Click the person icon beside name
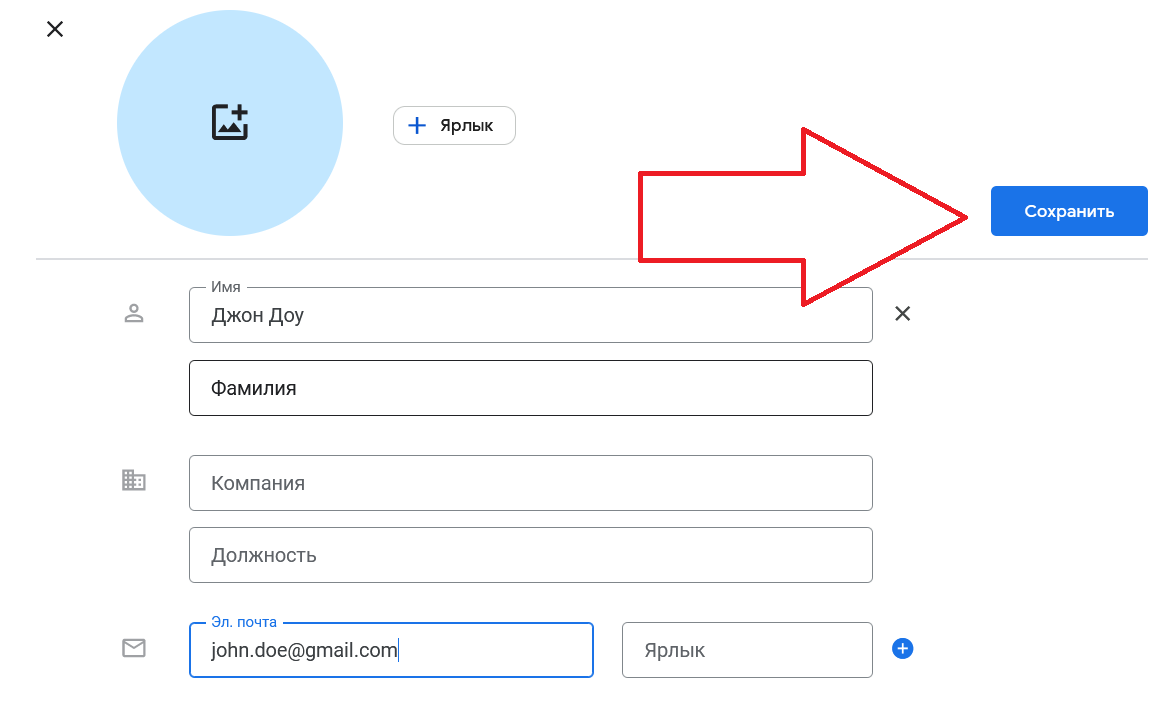1159x720 pixels. coord(134,314)
